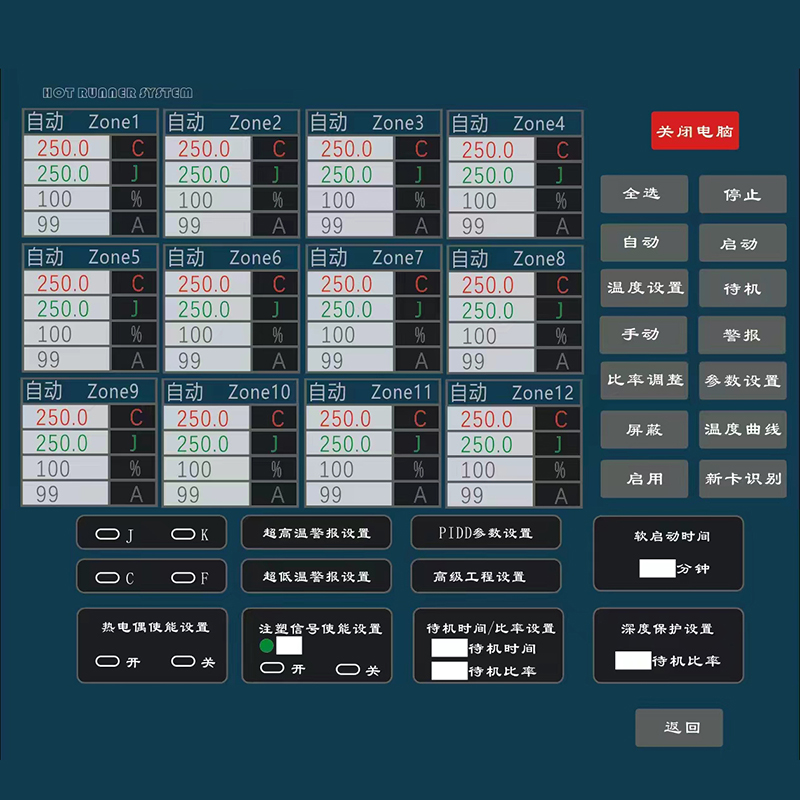Screen dimensions: 800x800
Task: Open 温度设置 temperature settings
Action: point(644,288)
